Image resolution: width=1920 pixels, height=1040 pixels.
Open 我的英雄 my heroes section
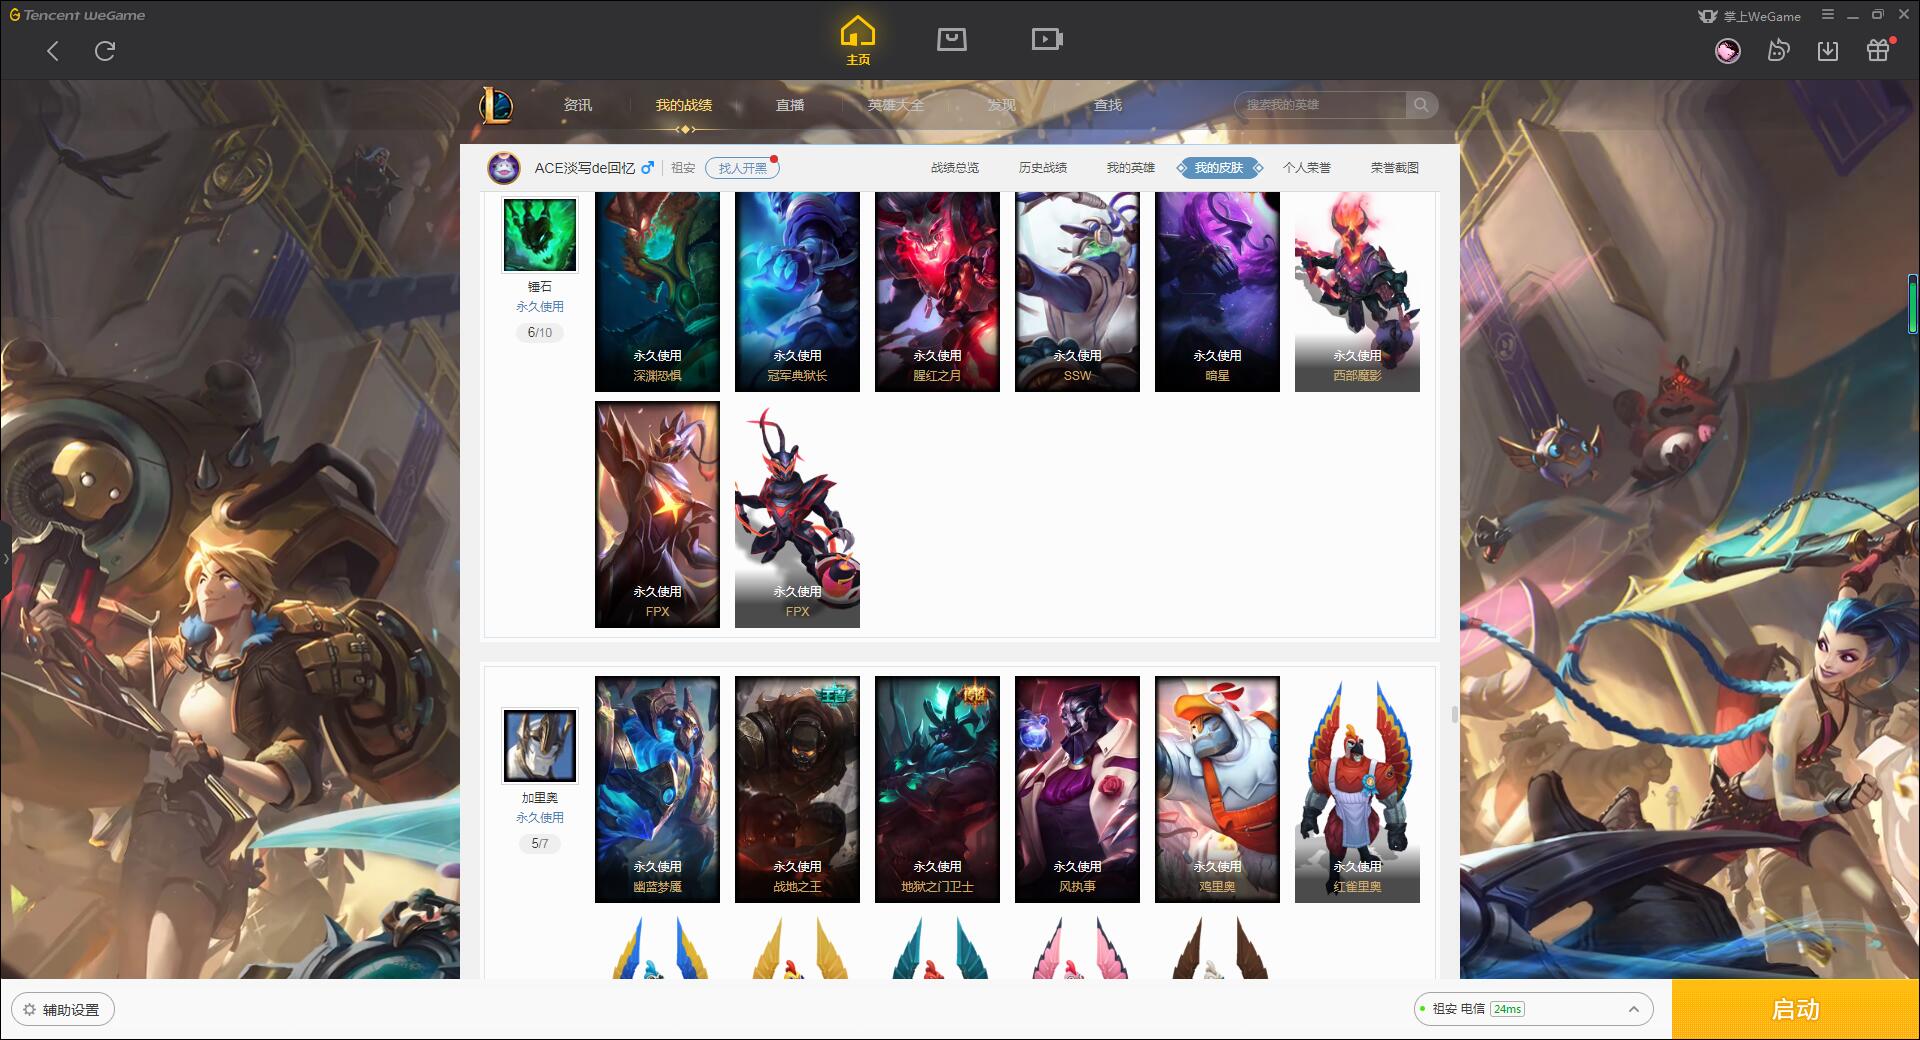tap(1131, 168)
